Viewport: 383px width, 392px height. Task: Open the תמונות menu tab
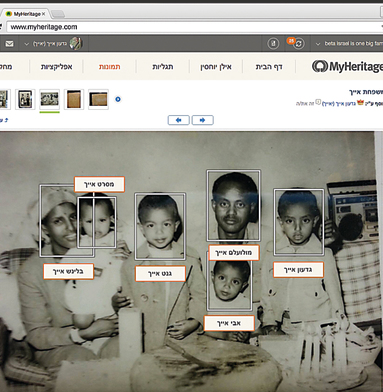pyautogui.click(x=110, y=67)
